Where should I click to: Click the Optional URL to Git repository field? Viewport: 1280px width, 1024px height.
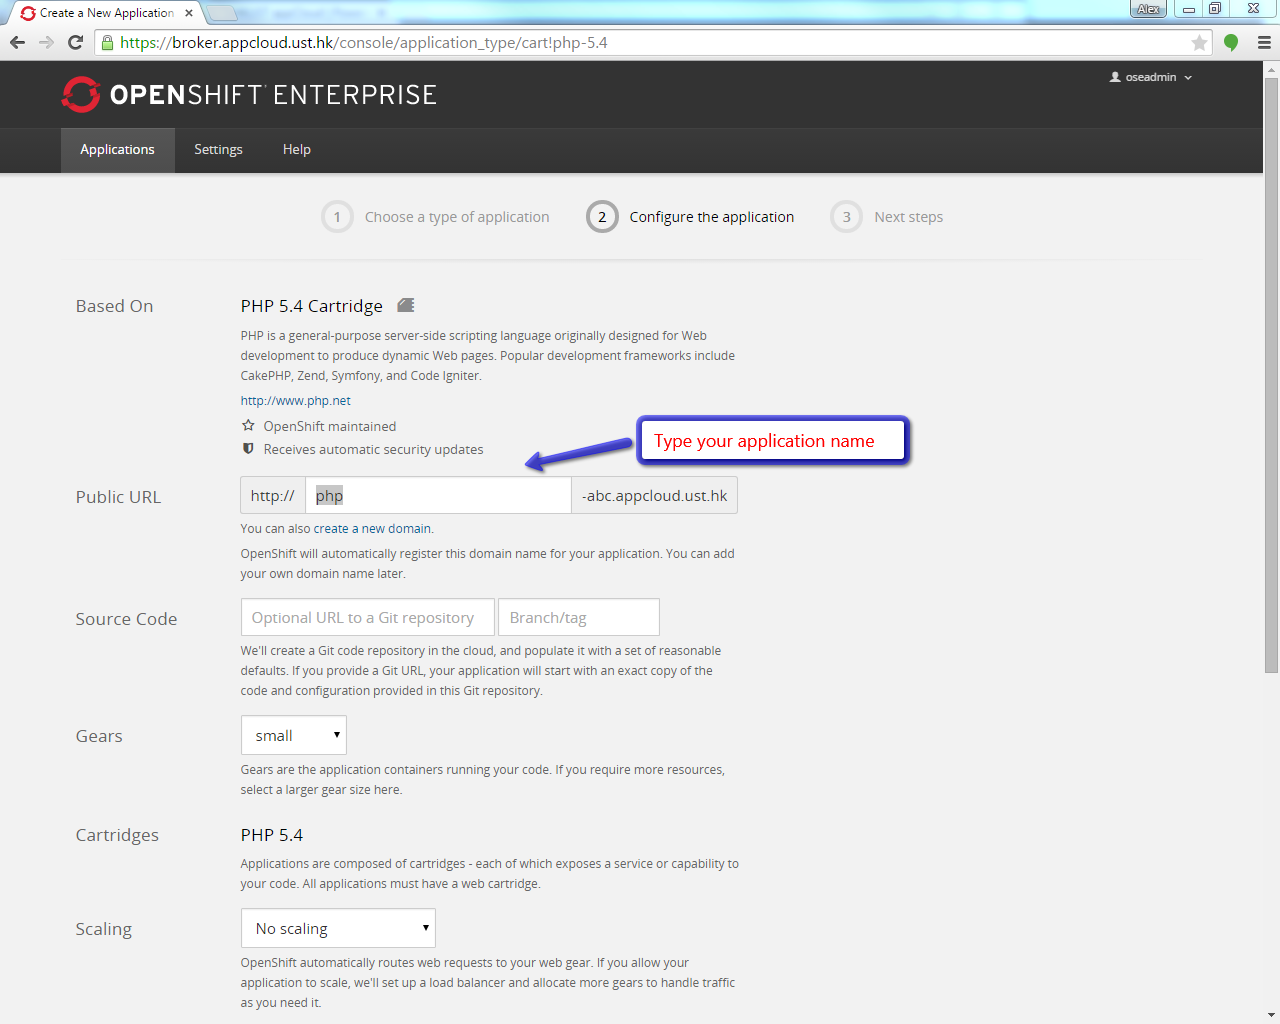pyautogui.click(x=367, y=617)
